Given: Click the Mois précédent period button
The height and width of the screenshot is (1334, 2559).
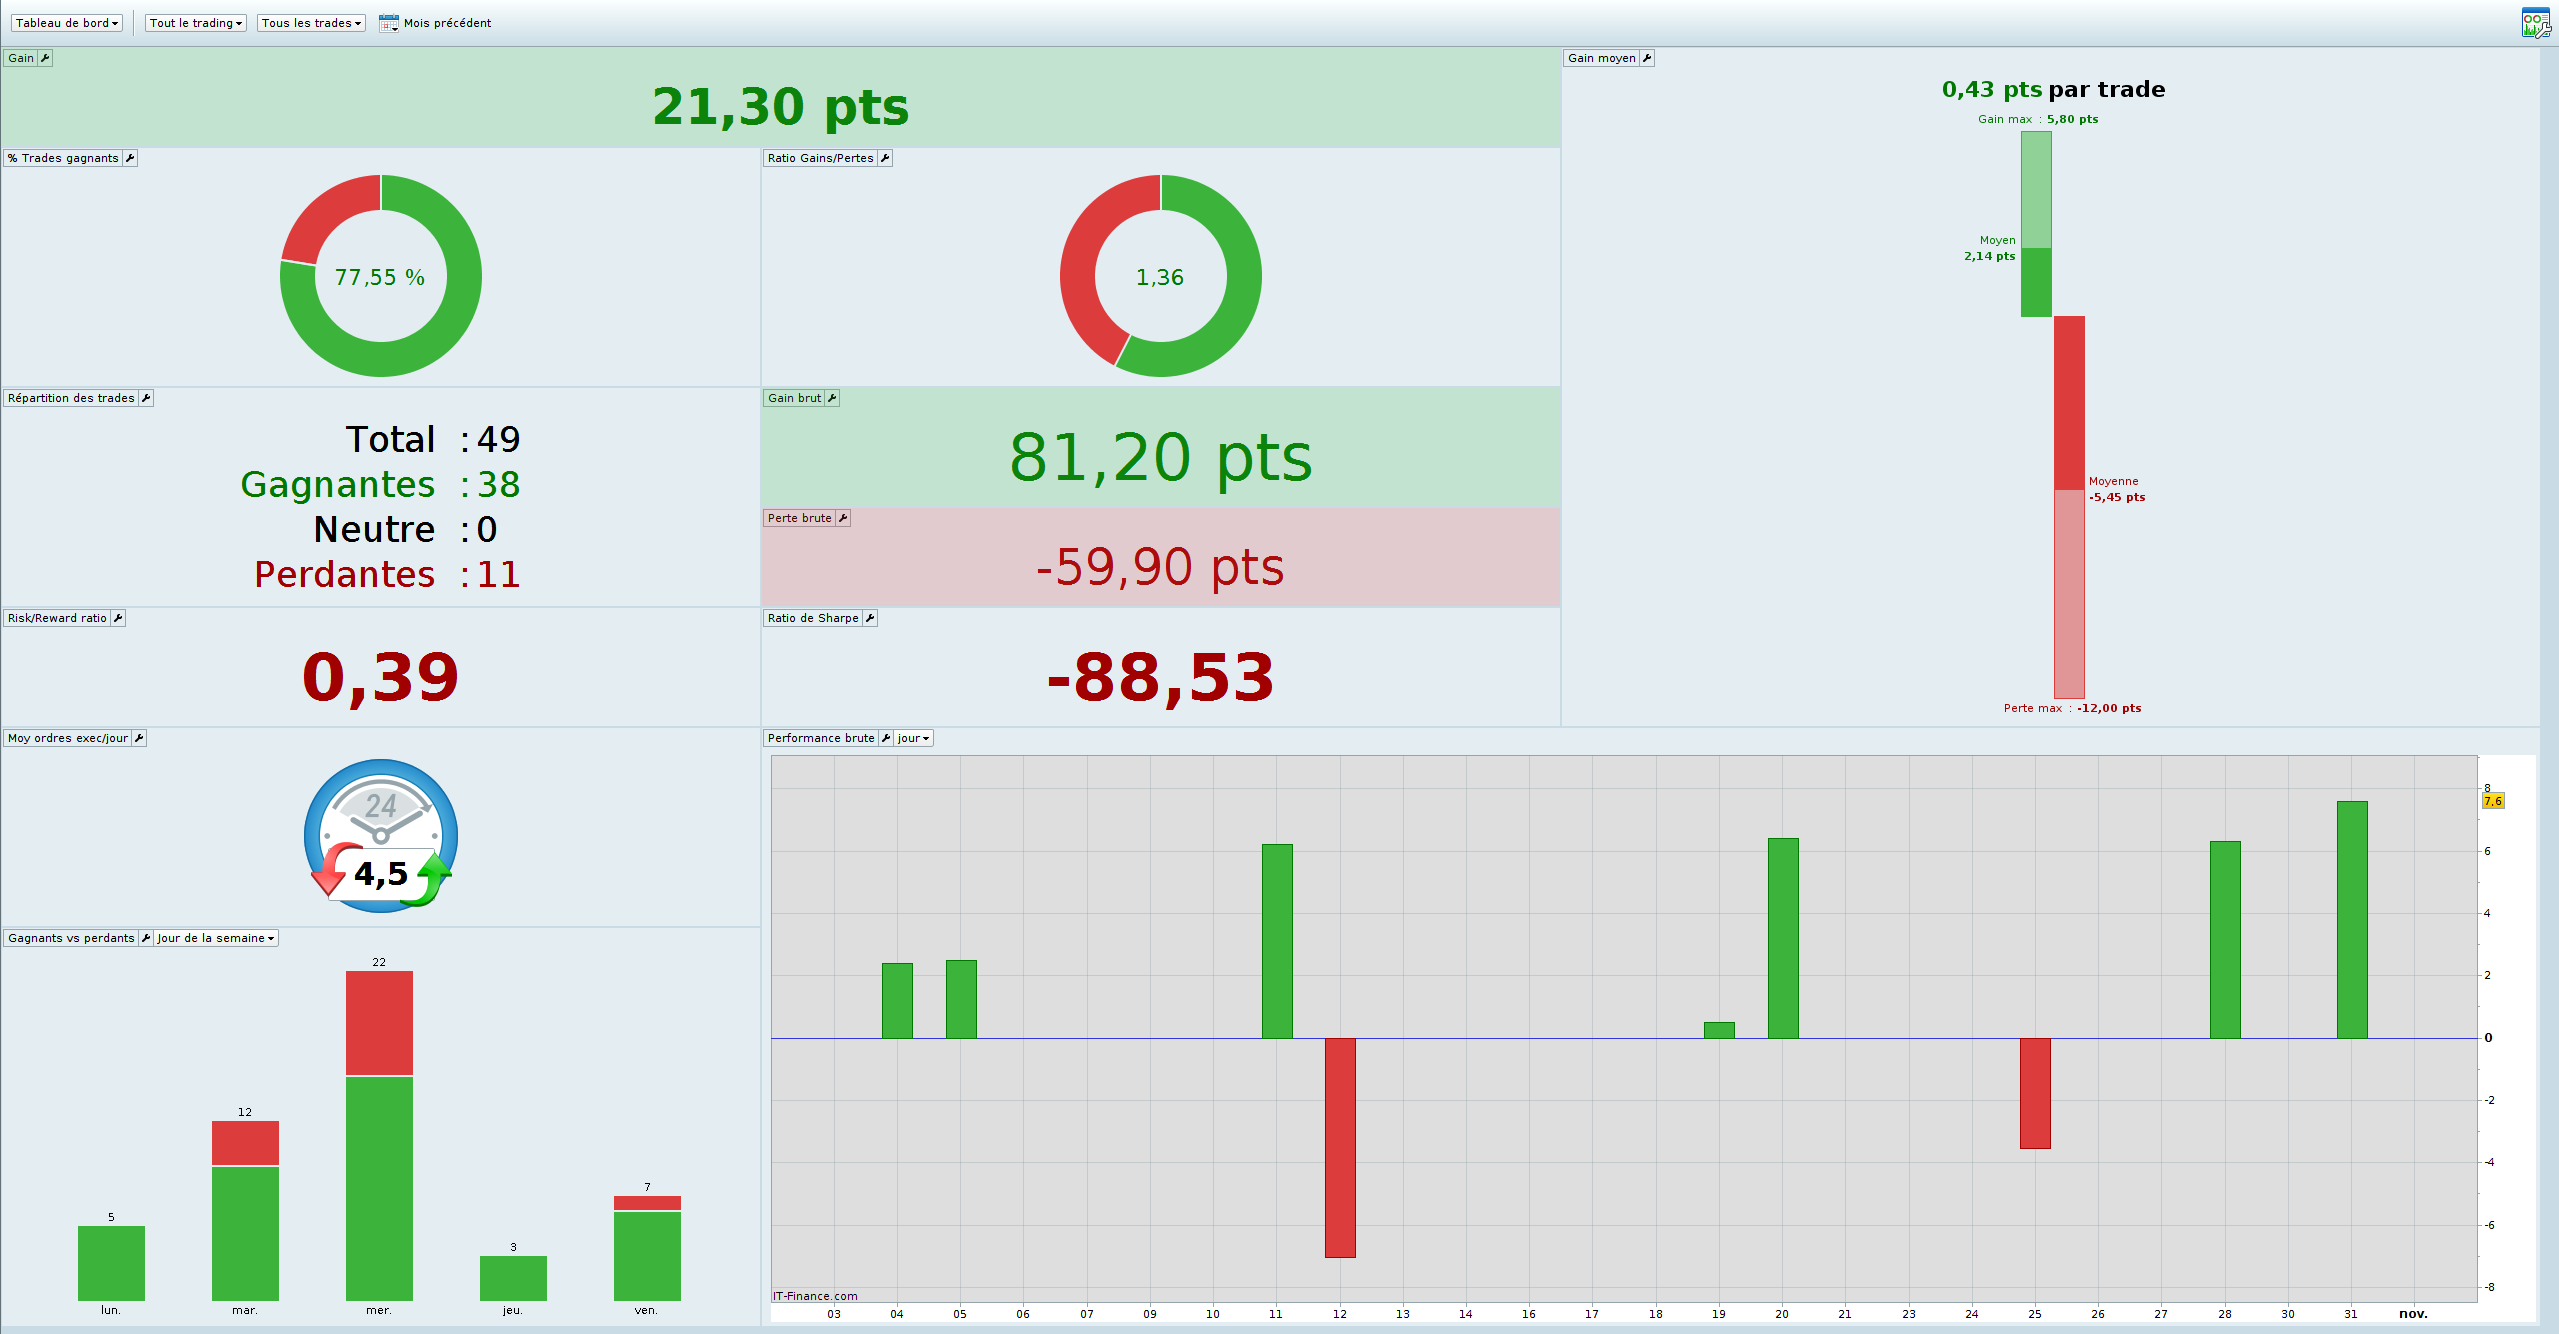Looking at the screenshot, I should (x=447, y=23).
